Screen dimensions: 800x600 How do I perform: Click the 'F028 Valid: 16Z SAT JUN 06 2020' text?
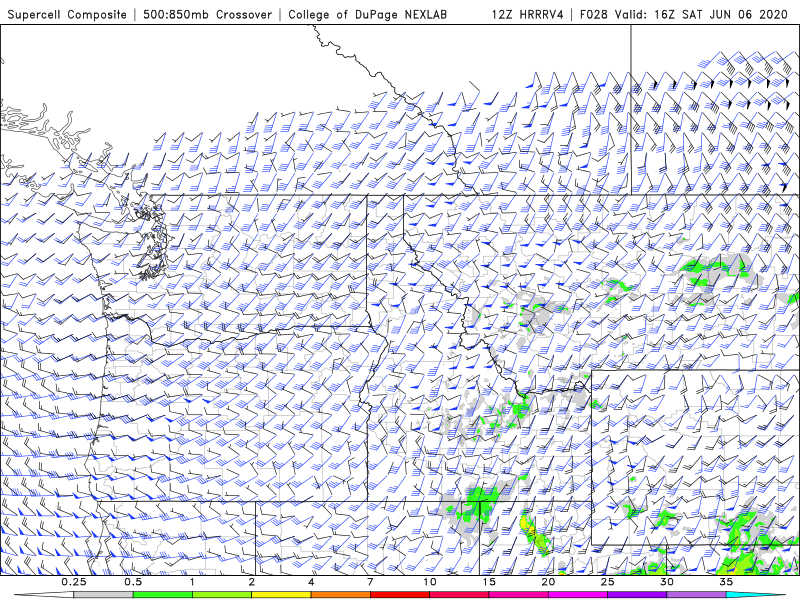(684, 14)
